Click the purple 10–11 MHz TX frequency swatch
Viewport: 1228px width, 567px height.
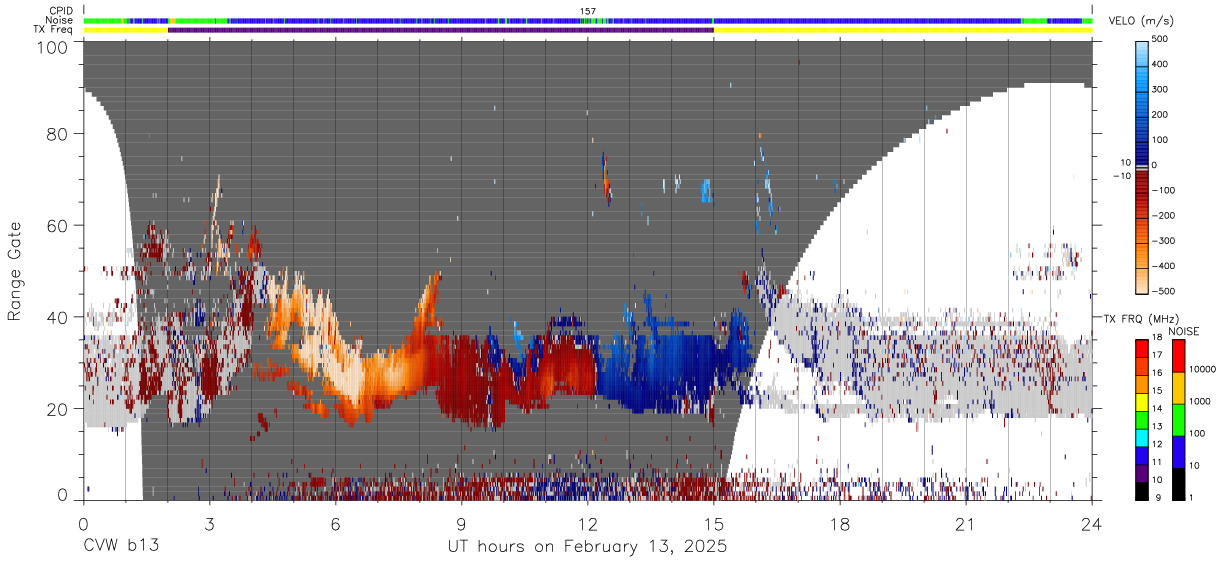[x=1141, y=472]
